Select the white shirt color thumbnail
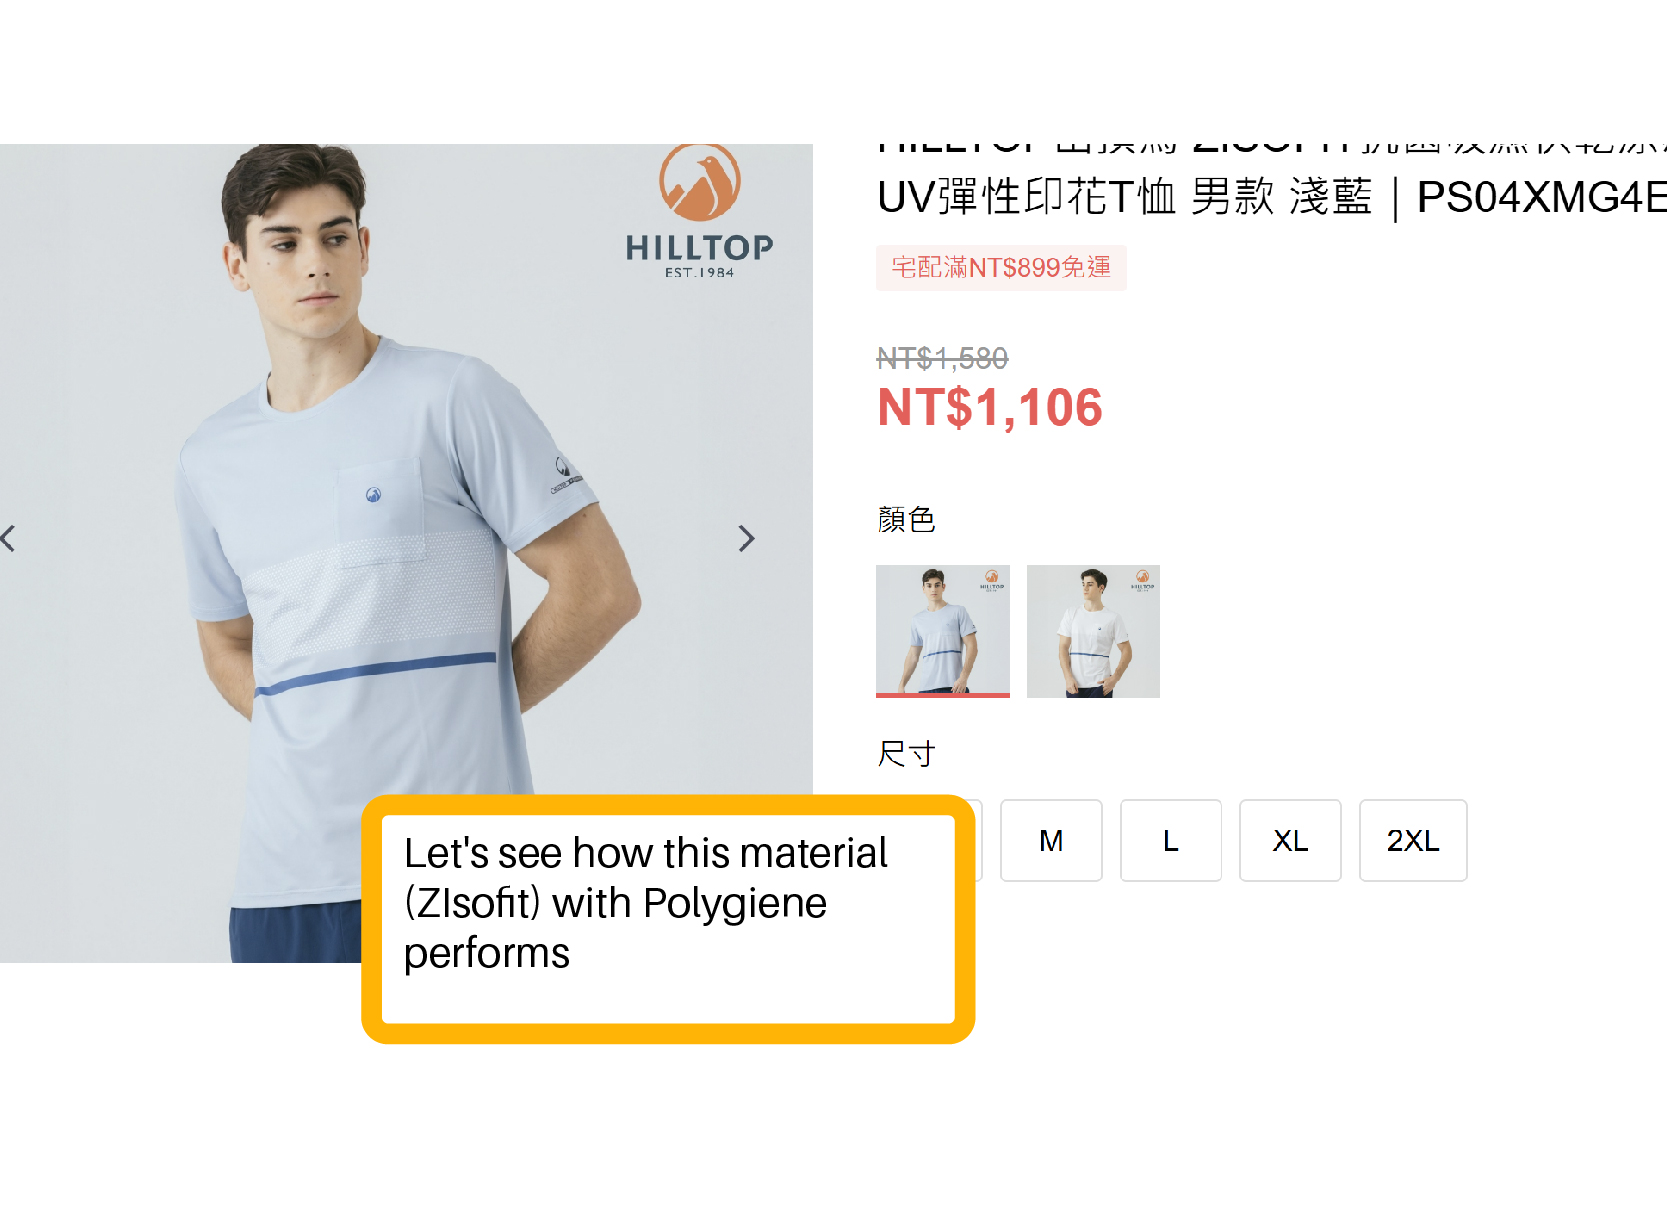The image size is (1667, 1209). pyautogui.click(x=1093, y=631)
